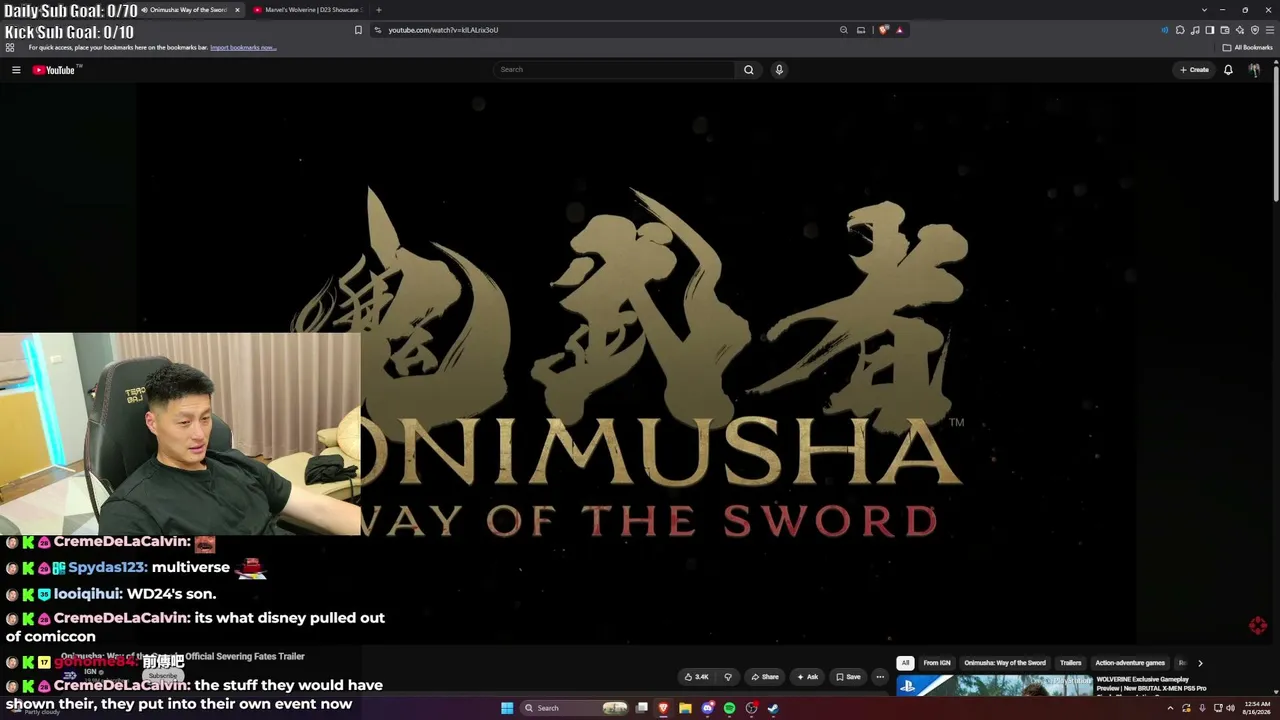Open the Brave Shields lion icon

(x=883, y=30)
